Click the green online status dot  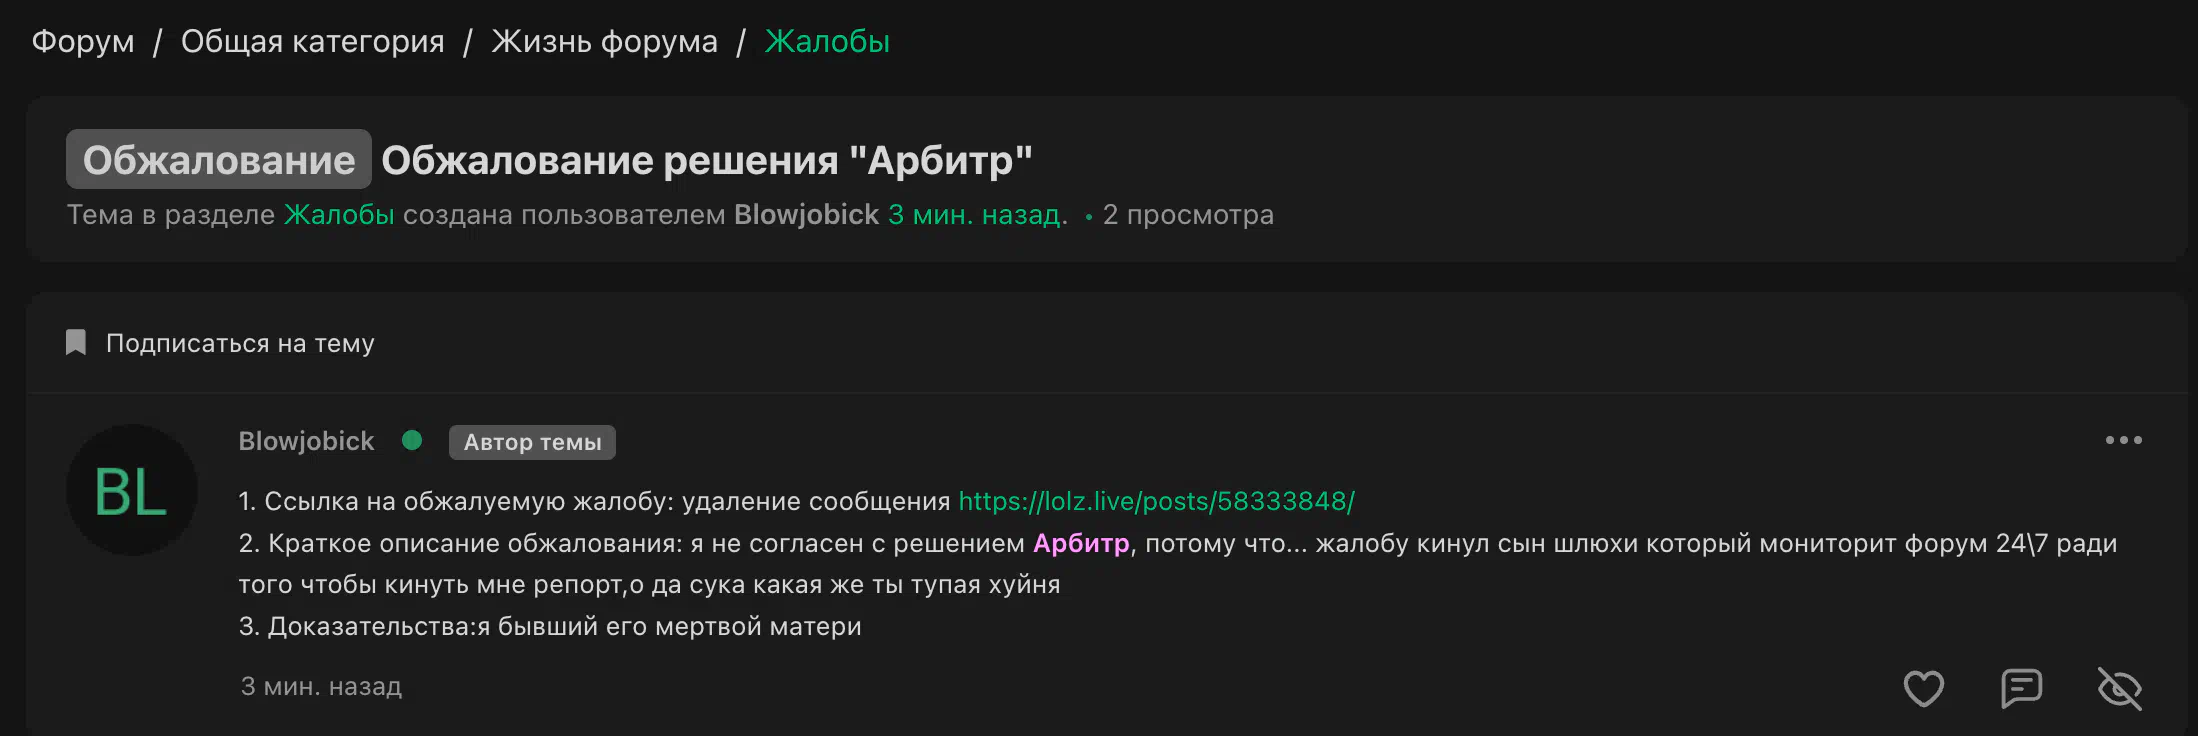412,440
